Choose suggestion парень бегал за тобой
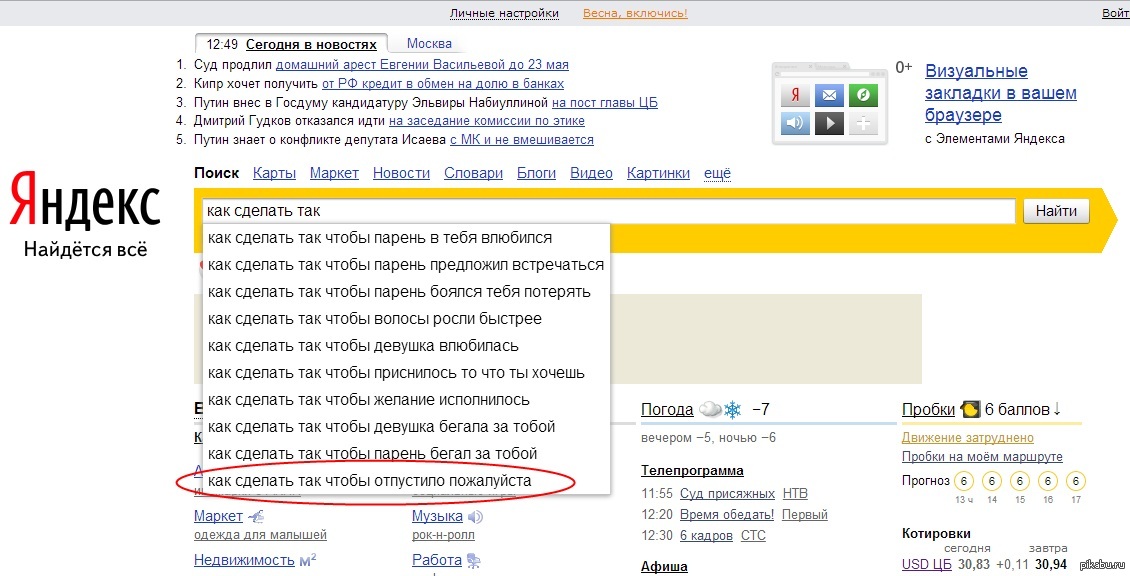The image size is (1130, 576). pyautogui.click(x=406, y=453)
